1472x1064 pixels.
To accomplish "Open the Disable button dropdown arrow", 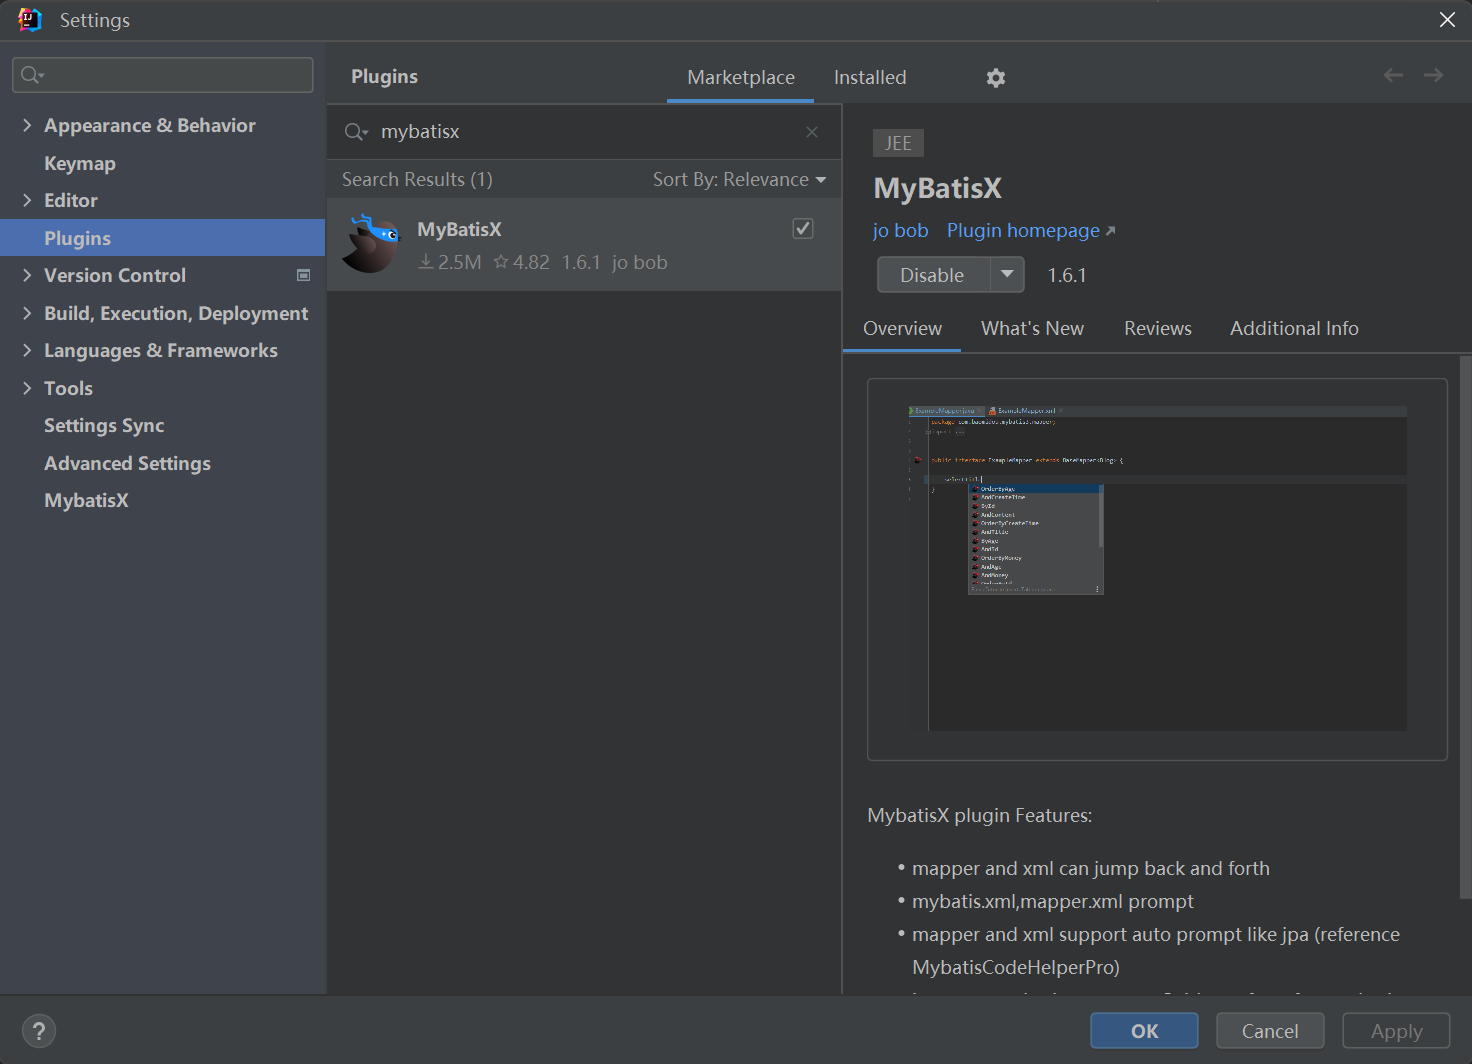I will [1007, 274].
